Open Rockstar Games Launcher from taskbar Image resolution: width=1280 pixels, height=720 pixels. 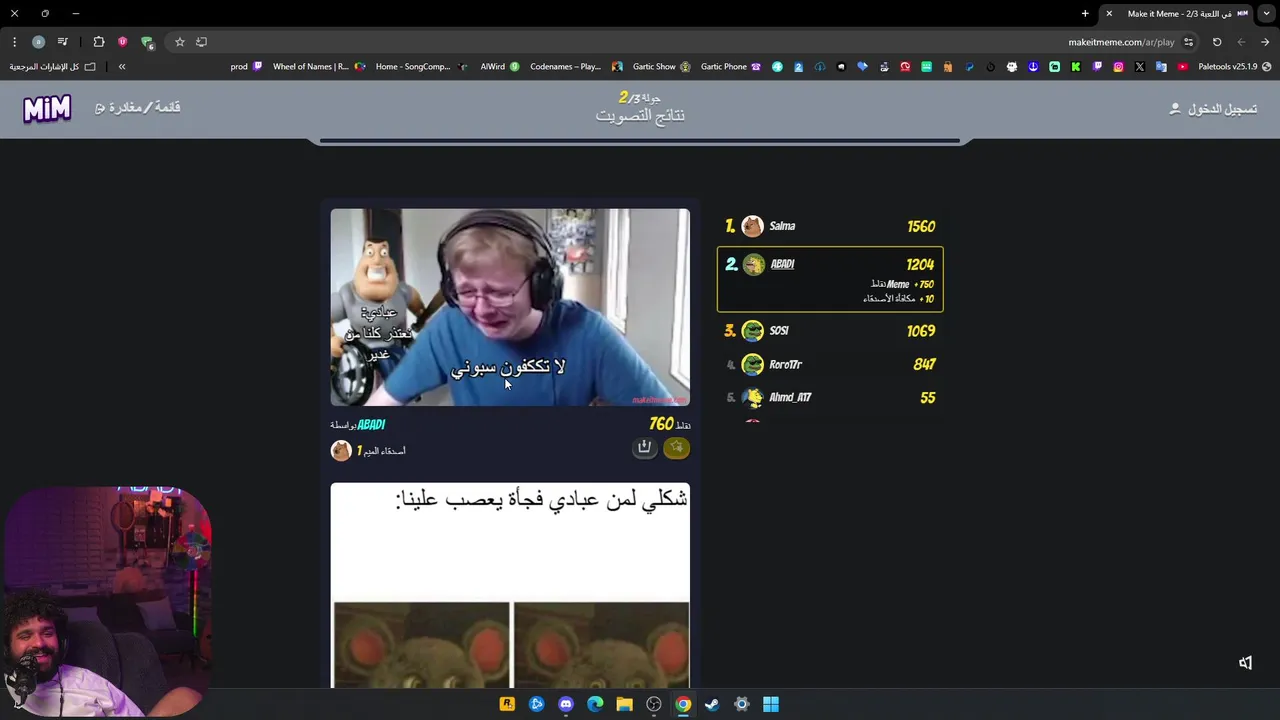pyautogui.click(x=507, y=704)
